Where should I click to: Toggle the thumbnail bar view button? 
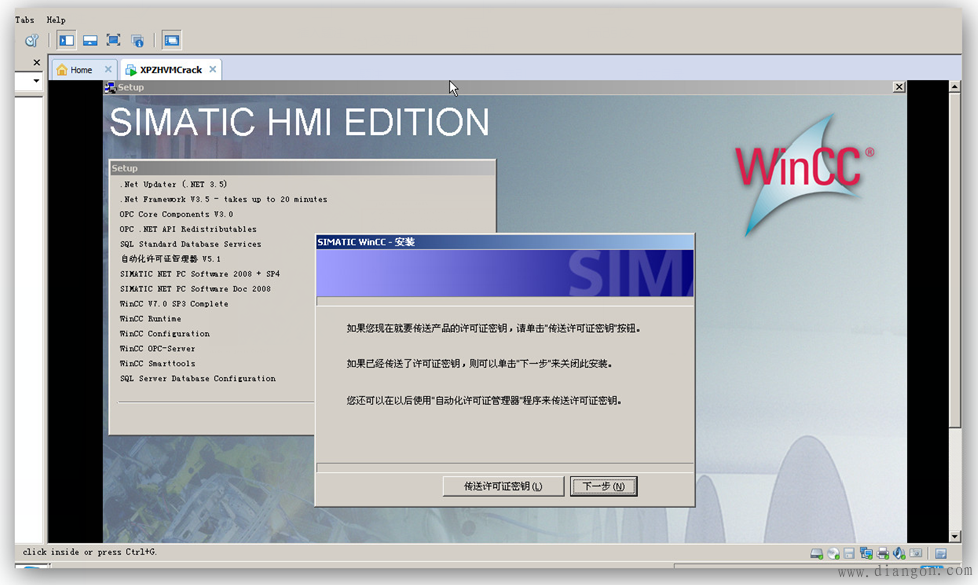pyautogui.click(x=89, y=40)
